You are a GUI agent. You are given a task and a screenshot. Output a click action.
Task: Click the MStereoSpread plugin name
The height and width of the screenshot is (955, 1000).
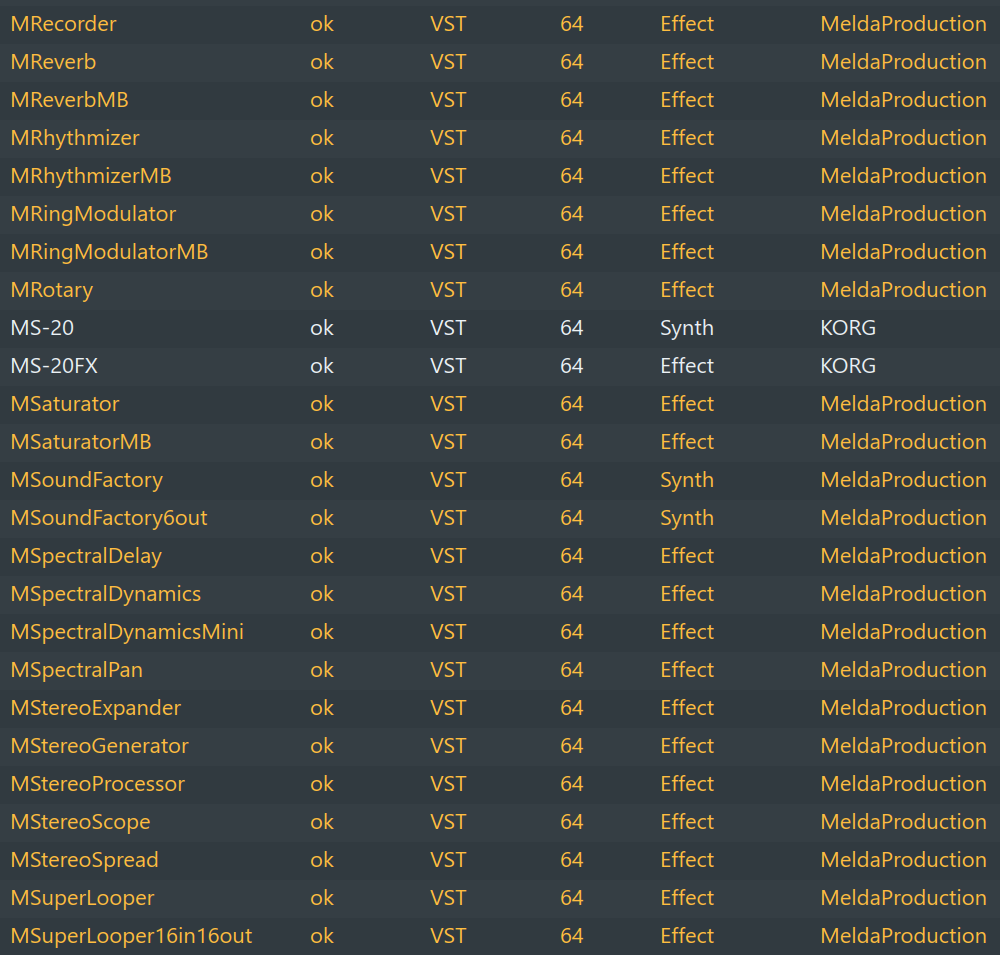coord(84,860)
